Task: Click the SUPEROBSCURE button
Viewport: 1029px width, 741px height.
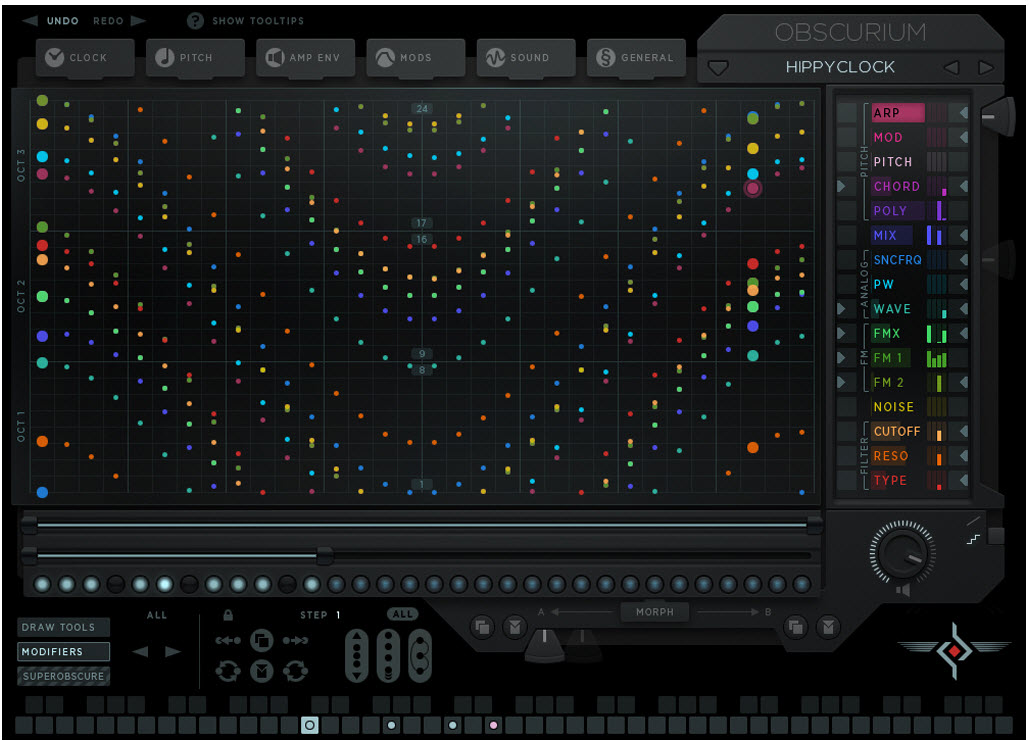Action: [63, 676]
